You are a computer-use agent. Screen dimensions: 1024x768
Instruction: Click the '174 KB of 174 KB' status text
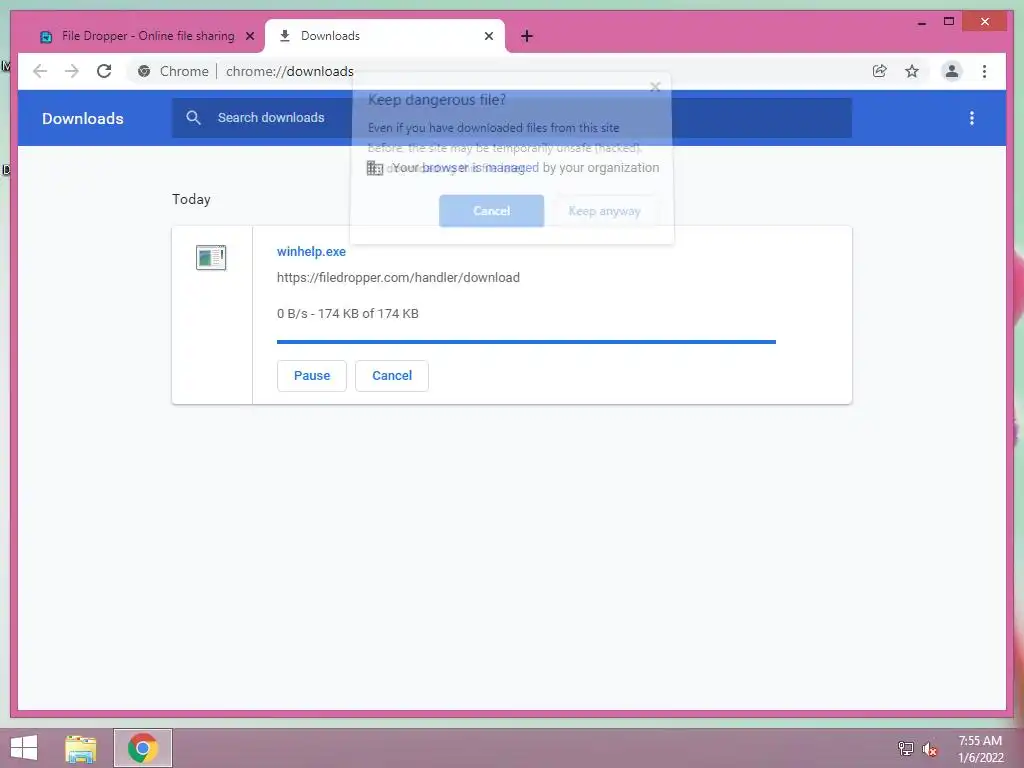tap(368, 313)
